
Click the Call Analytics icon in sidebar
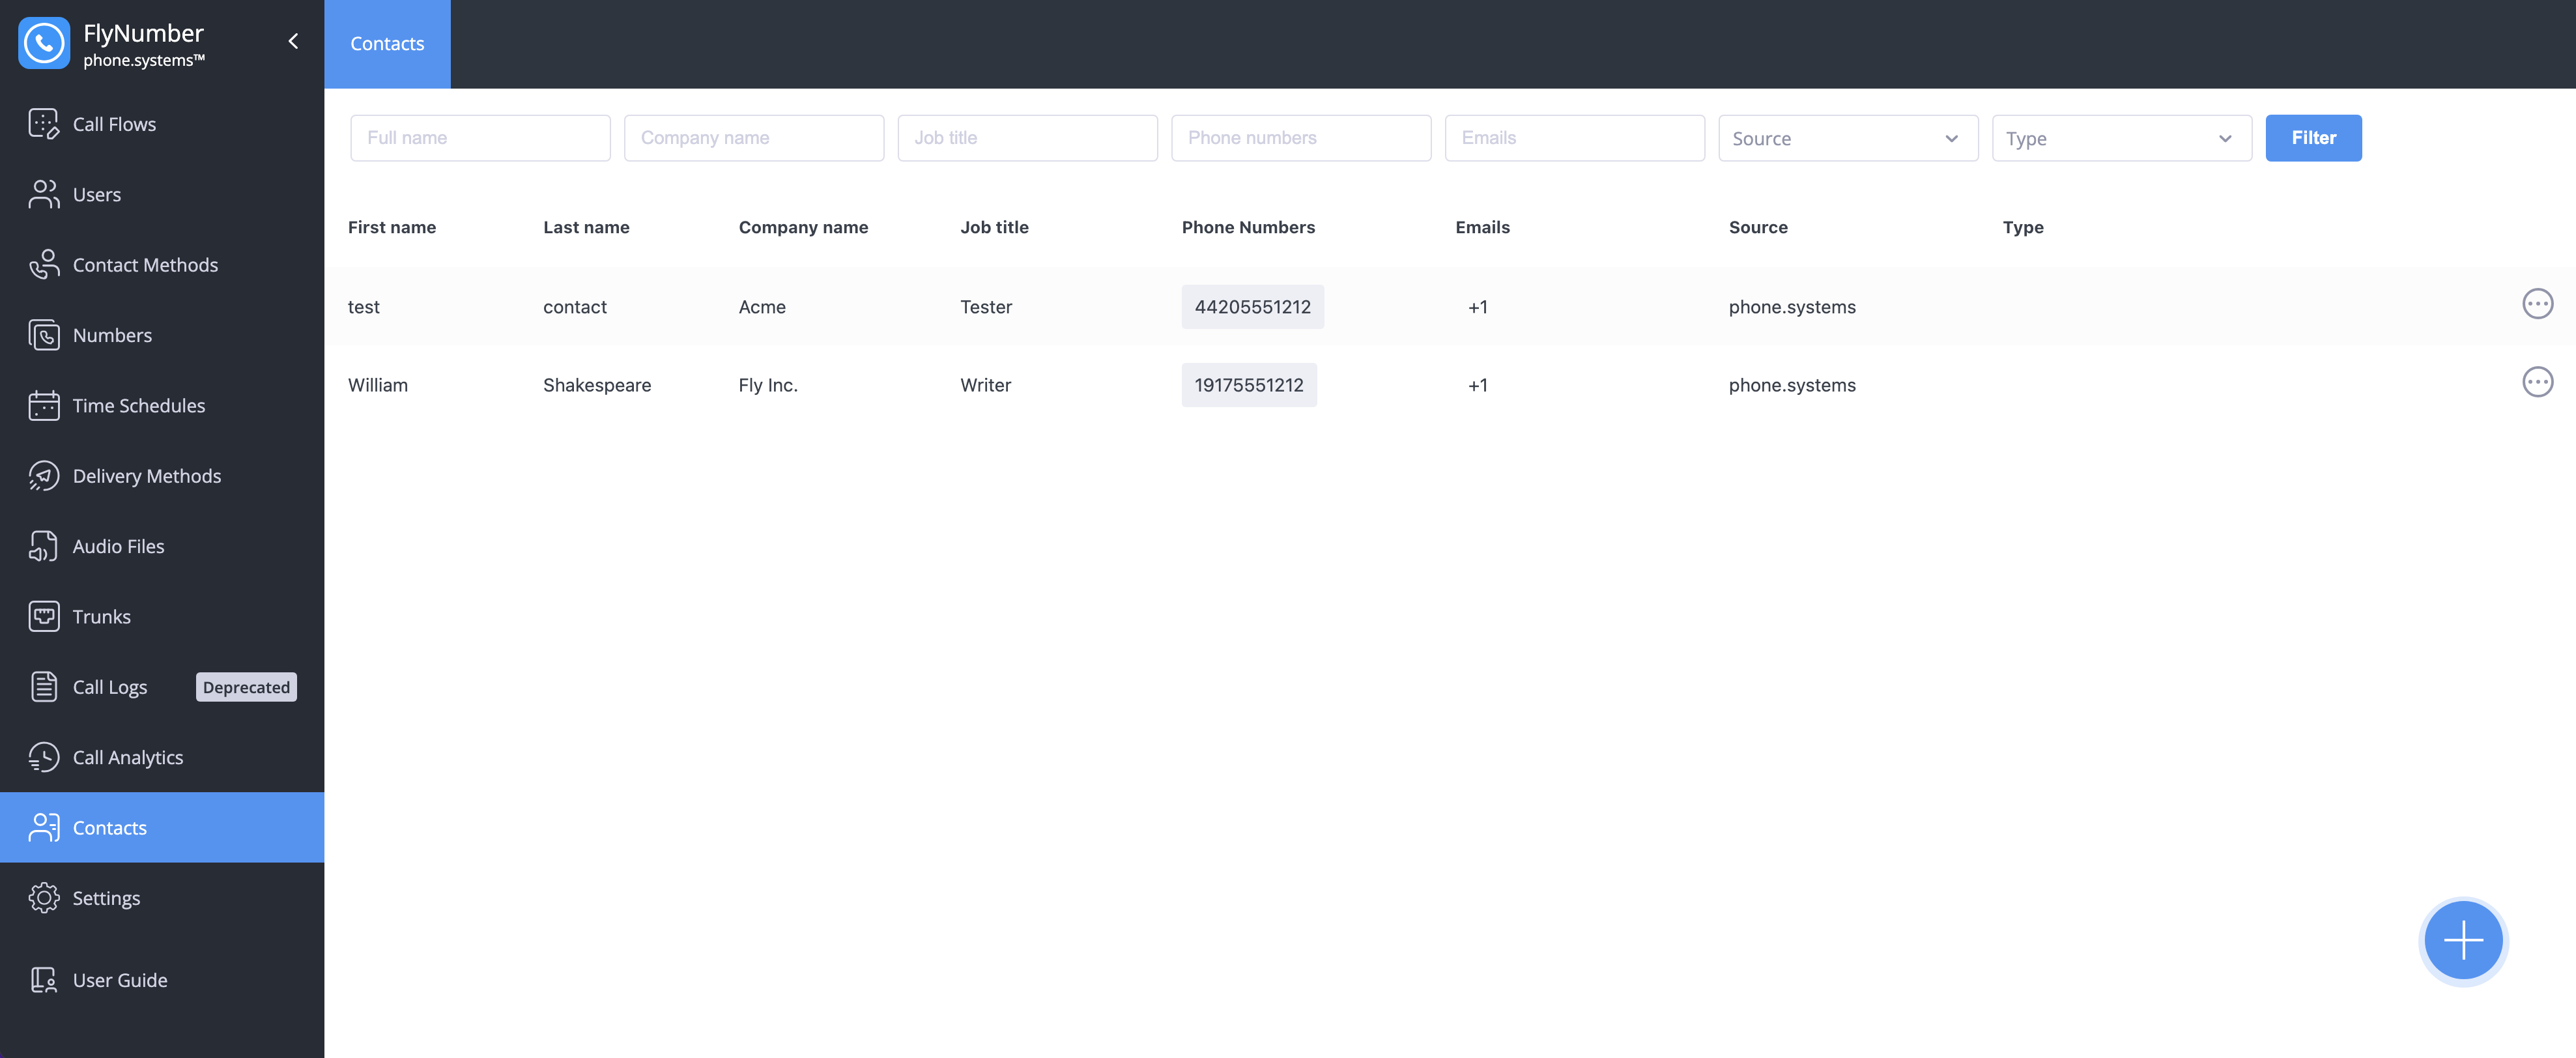[43, 758]
